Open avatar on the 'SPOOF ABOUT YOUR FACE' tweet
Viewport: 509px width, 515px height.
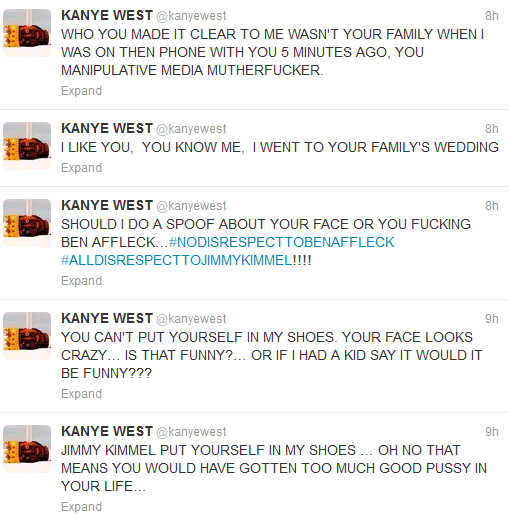[27, 223]
